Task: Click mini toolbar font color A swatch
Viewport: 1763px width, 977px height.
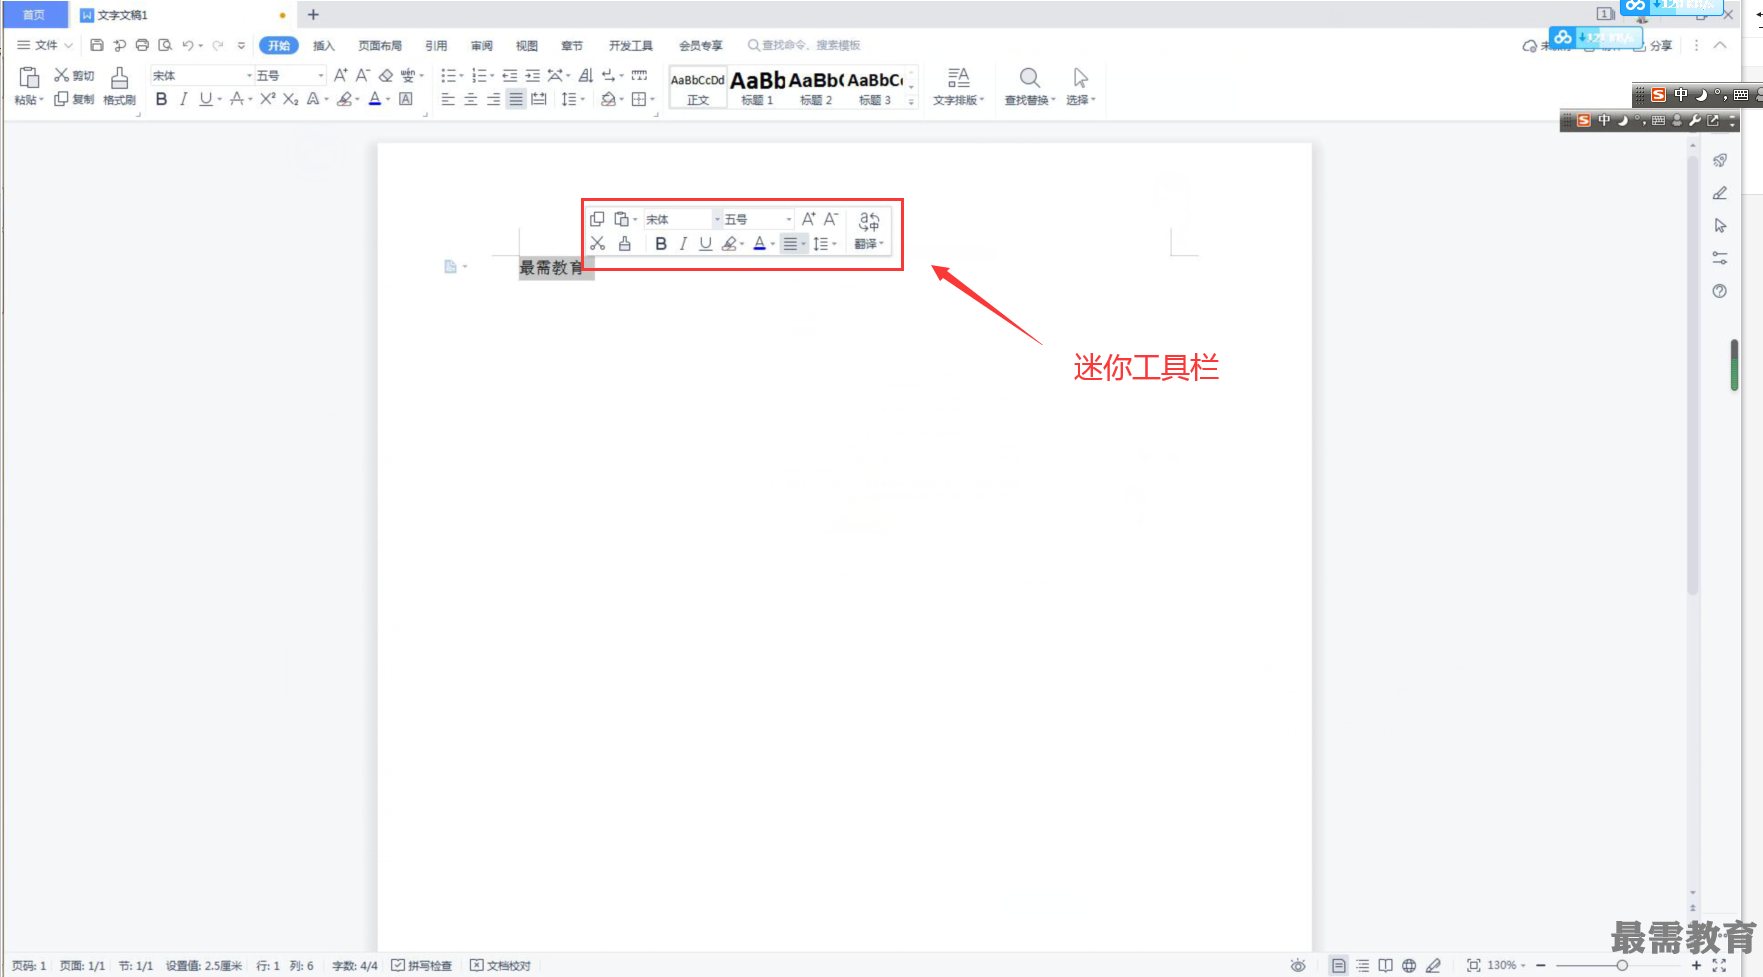Action: [759, 243]
